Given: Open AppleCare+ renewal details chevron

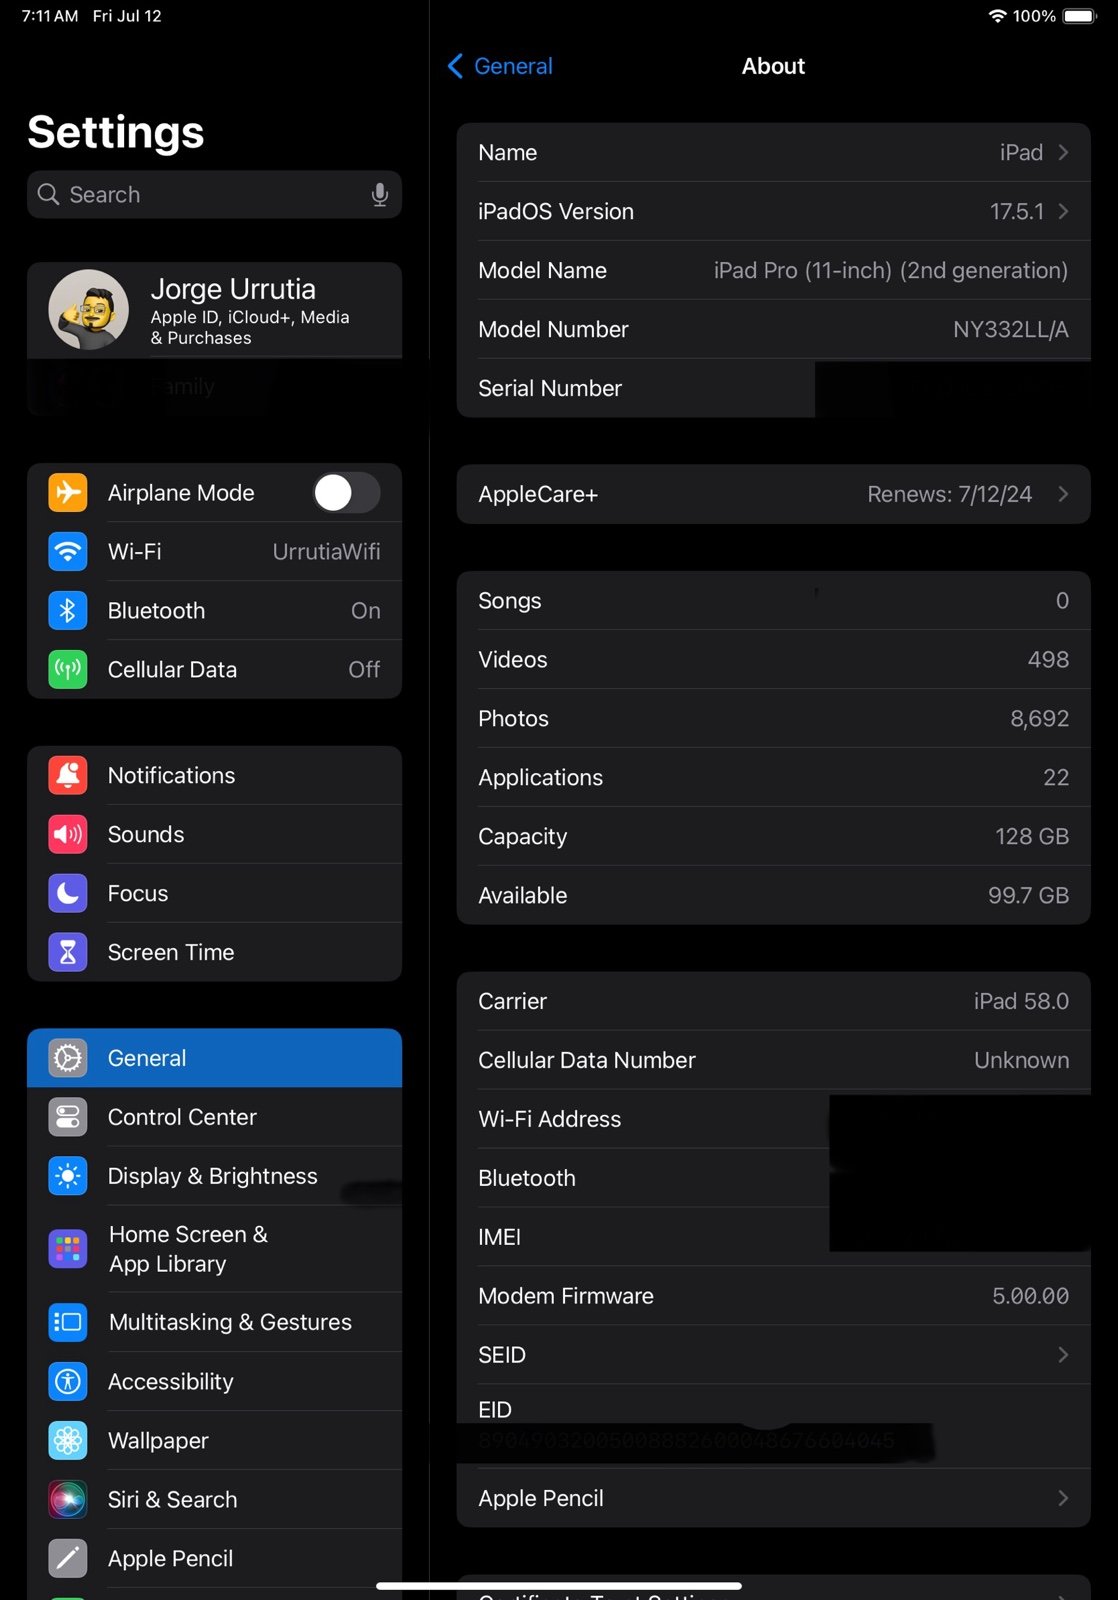Looking at the screenshot, I should tap(1062, 495).
